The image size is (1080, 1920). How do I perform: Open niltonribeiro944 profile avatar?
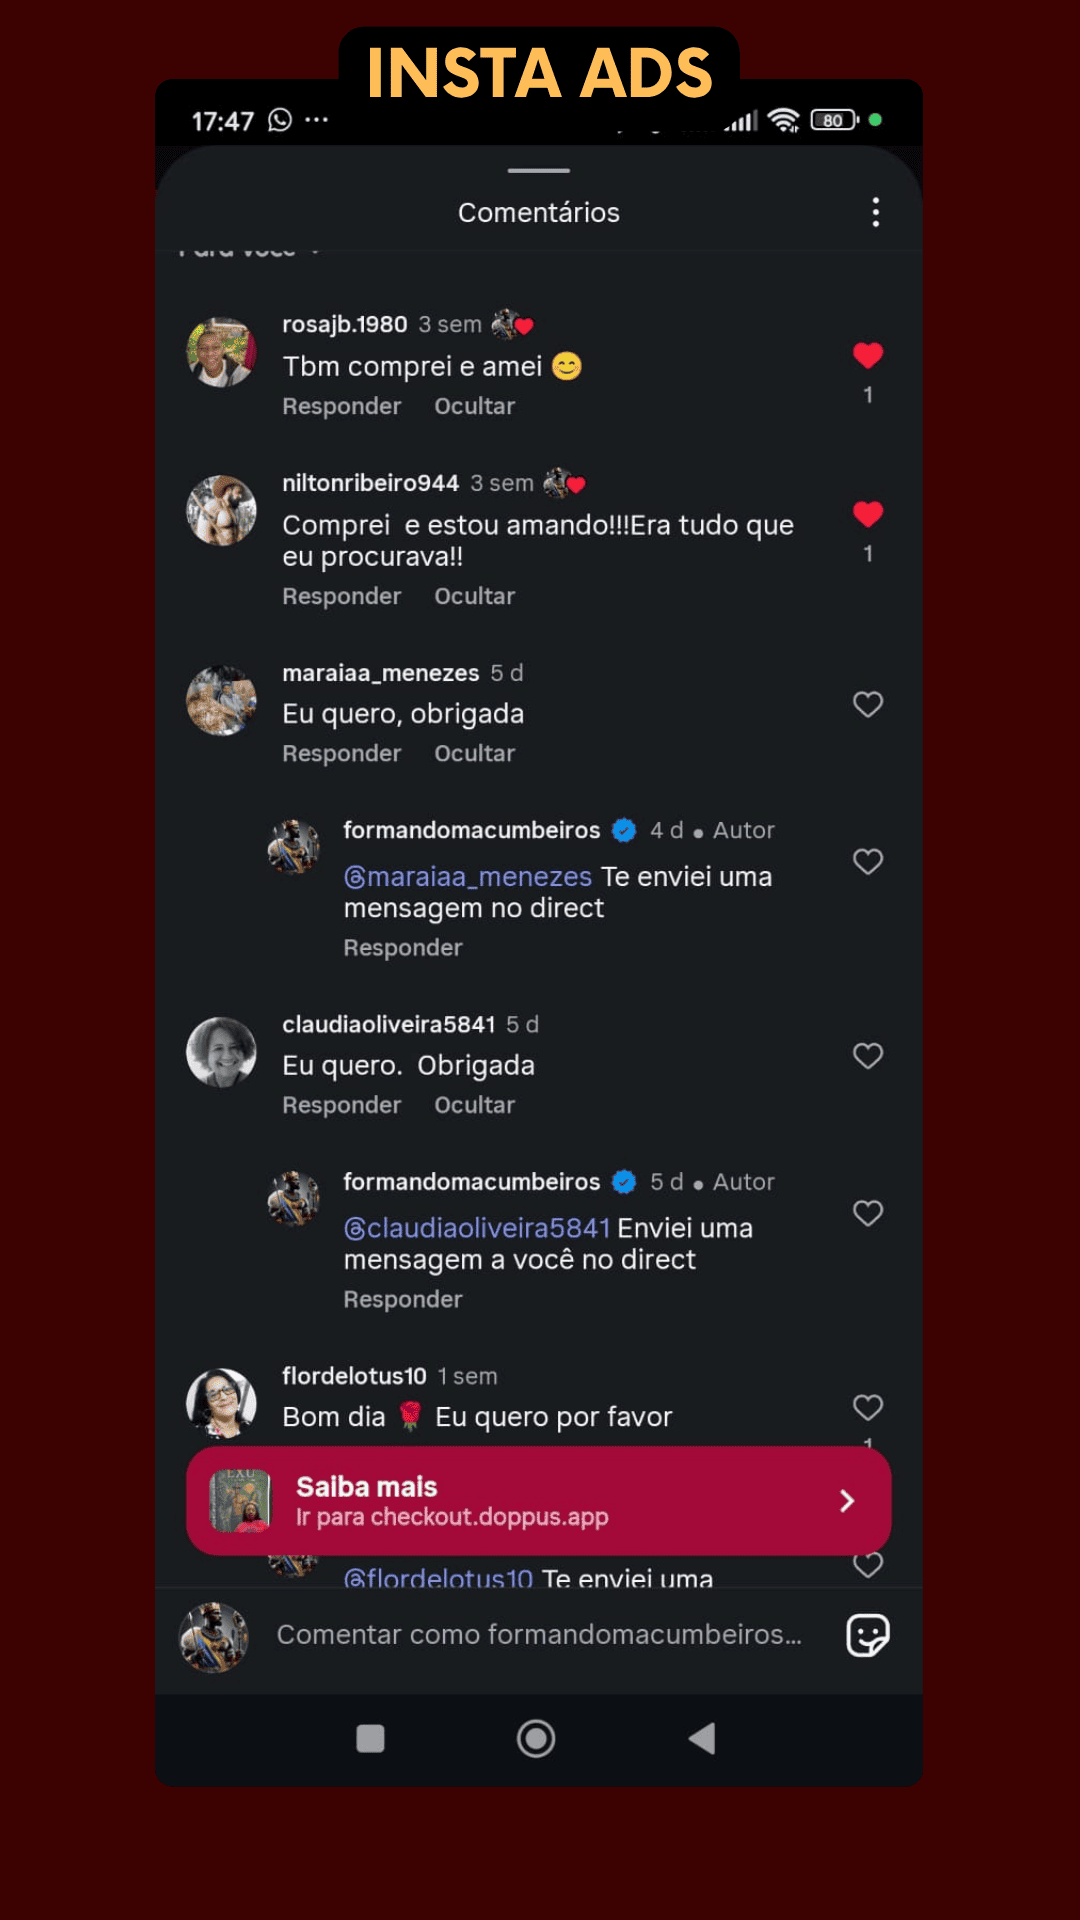coord(221,510)
